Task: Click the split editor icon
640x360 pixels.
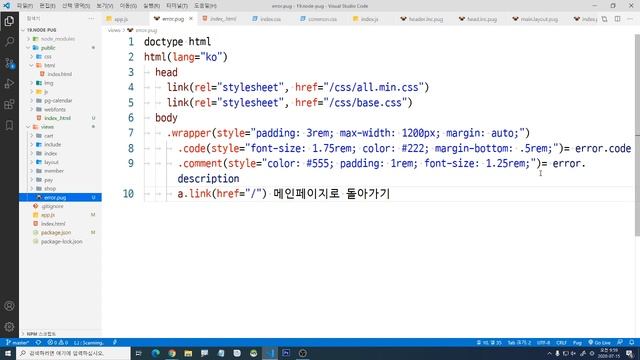Action: point(617,19)
